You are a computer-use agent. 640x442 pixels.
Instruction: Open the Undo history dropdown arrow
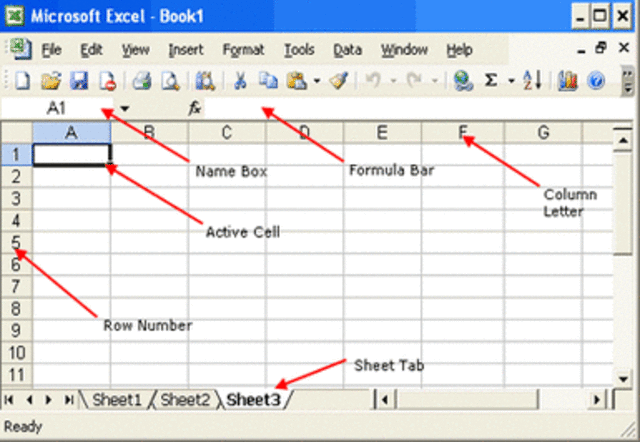click(x=393, y=81)
